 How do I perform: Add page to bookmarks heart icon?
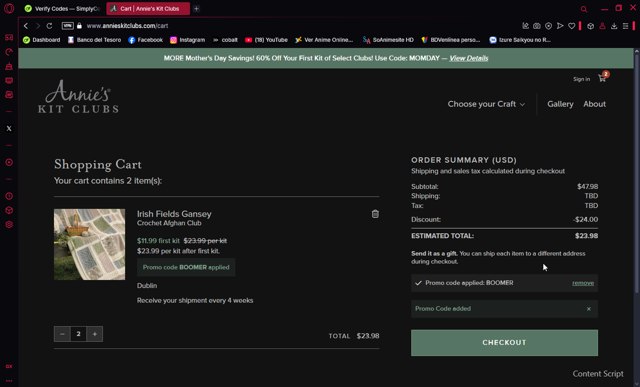coord(571,26)
